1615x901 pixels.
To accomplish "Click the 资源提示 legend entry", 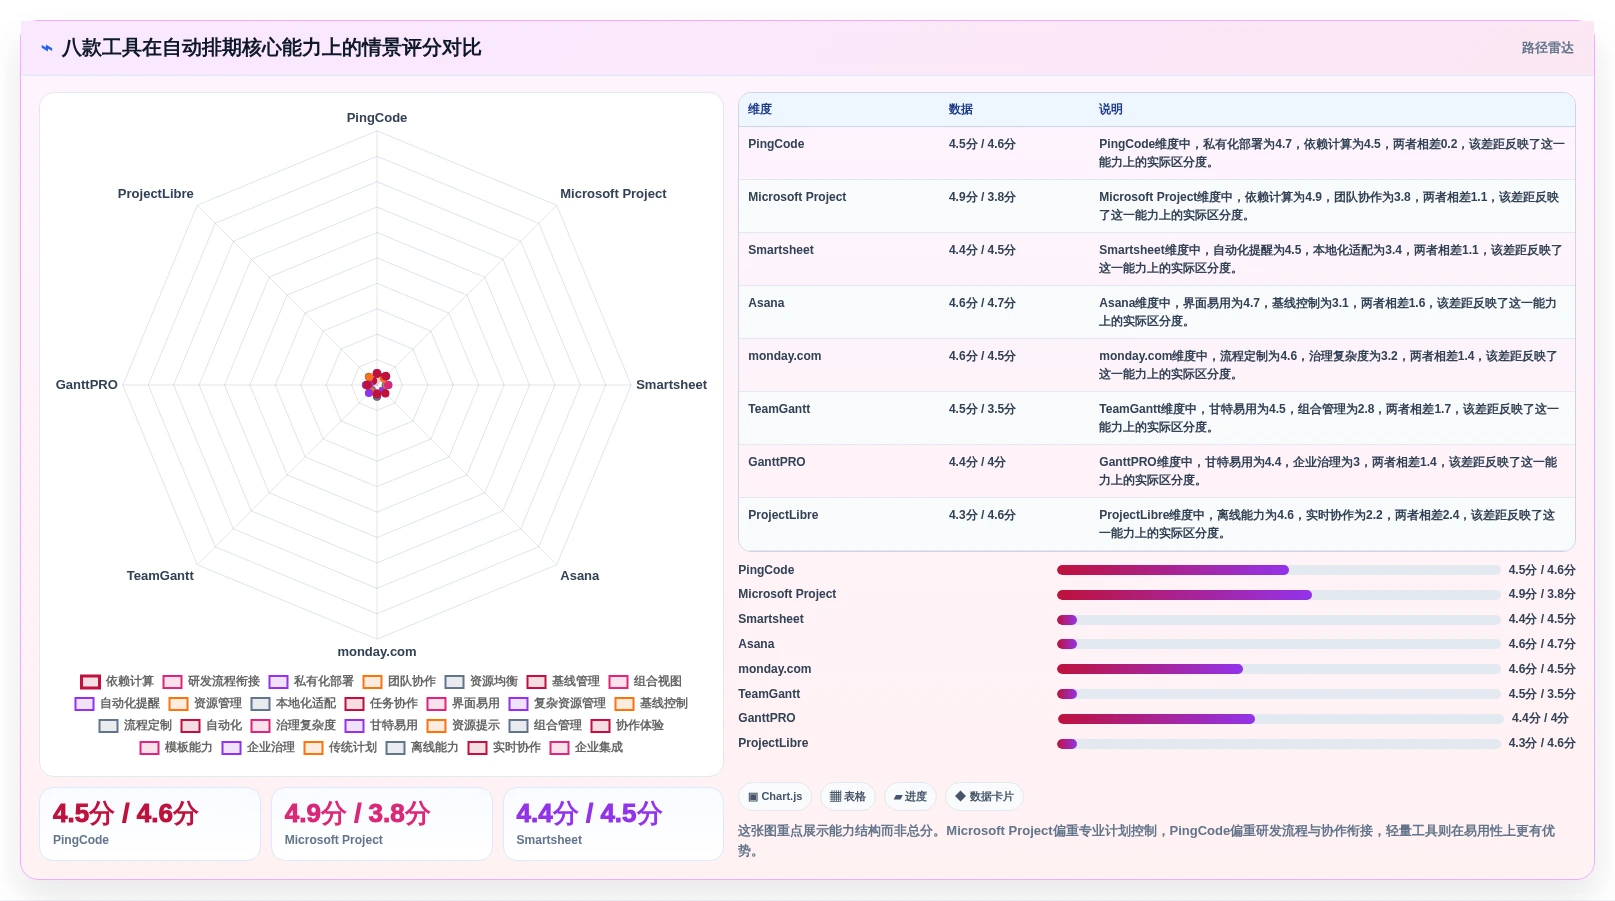I will click(x=463, y=725).
